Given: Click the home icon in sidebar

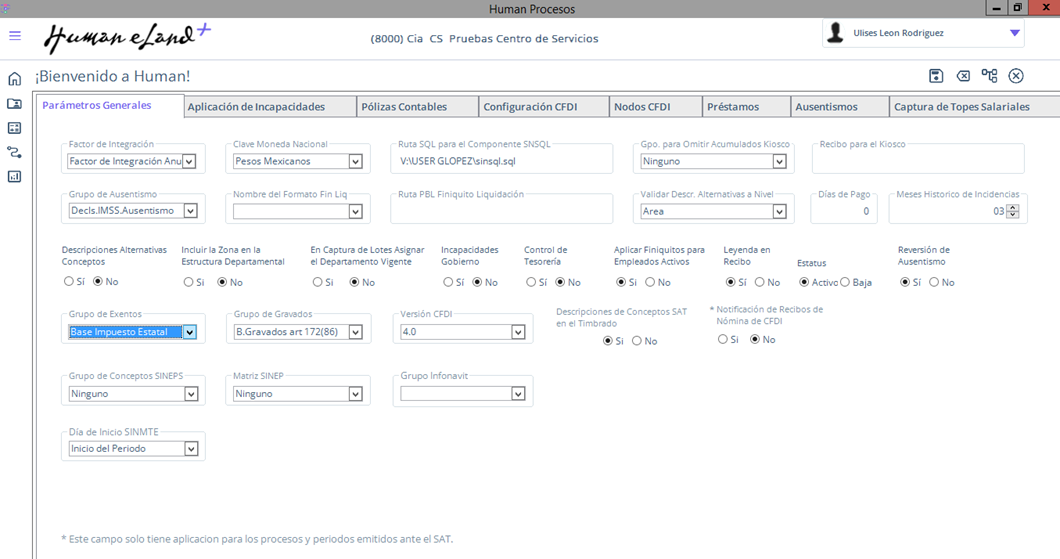Looking at the screenshot, I should [x=14, y=79].
